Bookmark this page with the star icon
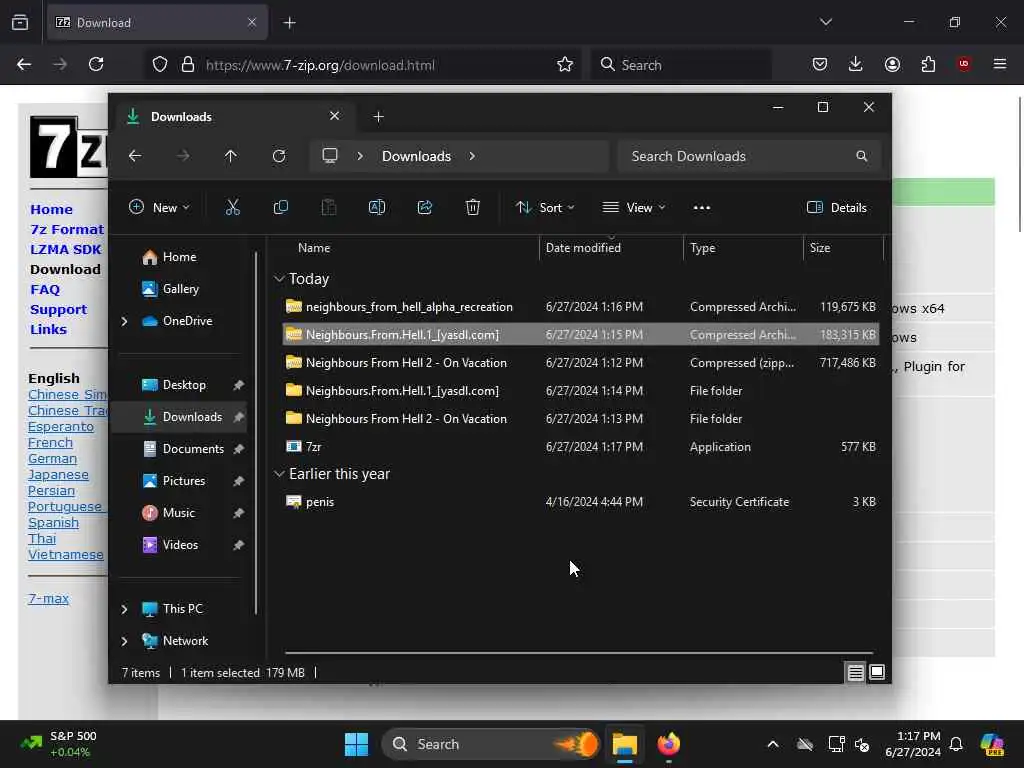The height and width of the screenshot is (768, 1024). (x=565, y=64)
